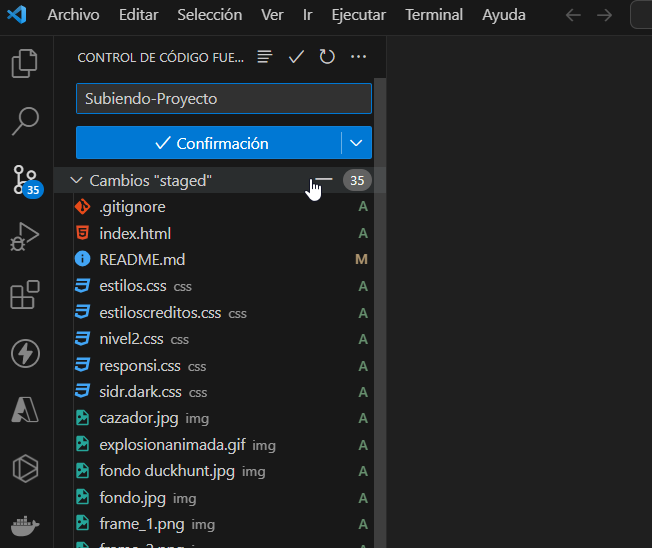Screen dimensions: 652x548
Task: Click the image icon beside cazador.jpg
Action: [x=82, y=418]
